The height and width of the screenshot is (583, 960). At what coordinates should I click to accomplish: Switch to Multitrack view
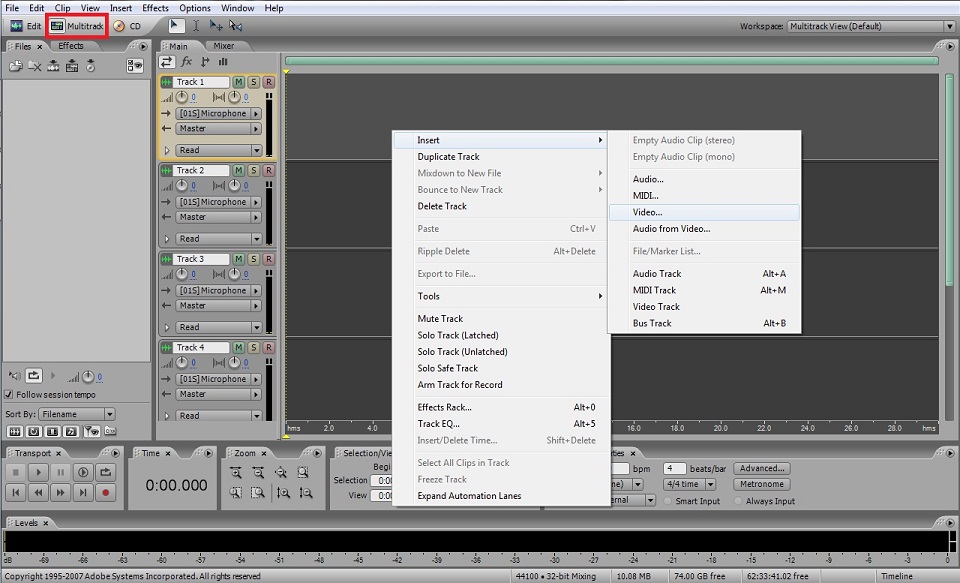[x=77, y=25]
